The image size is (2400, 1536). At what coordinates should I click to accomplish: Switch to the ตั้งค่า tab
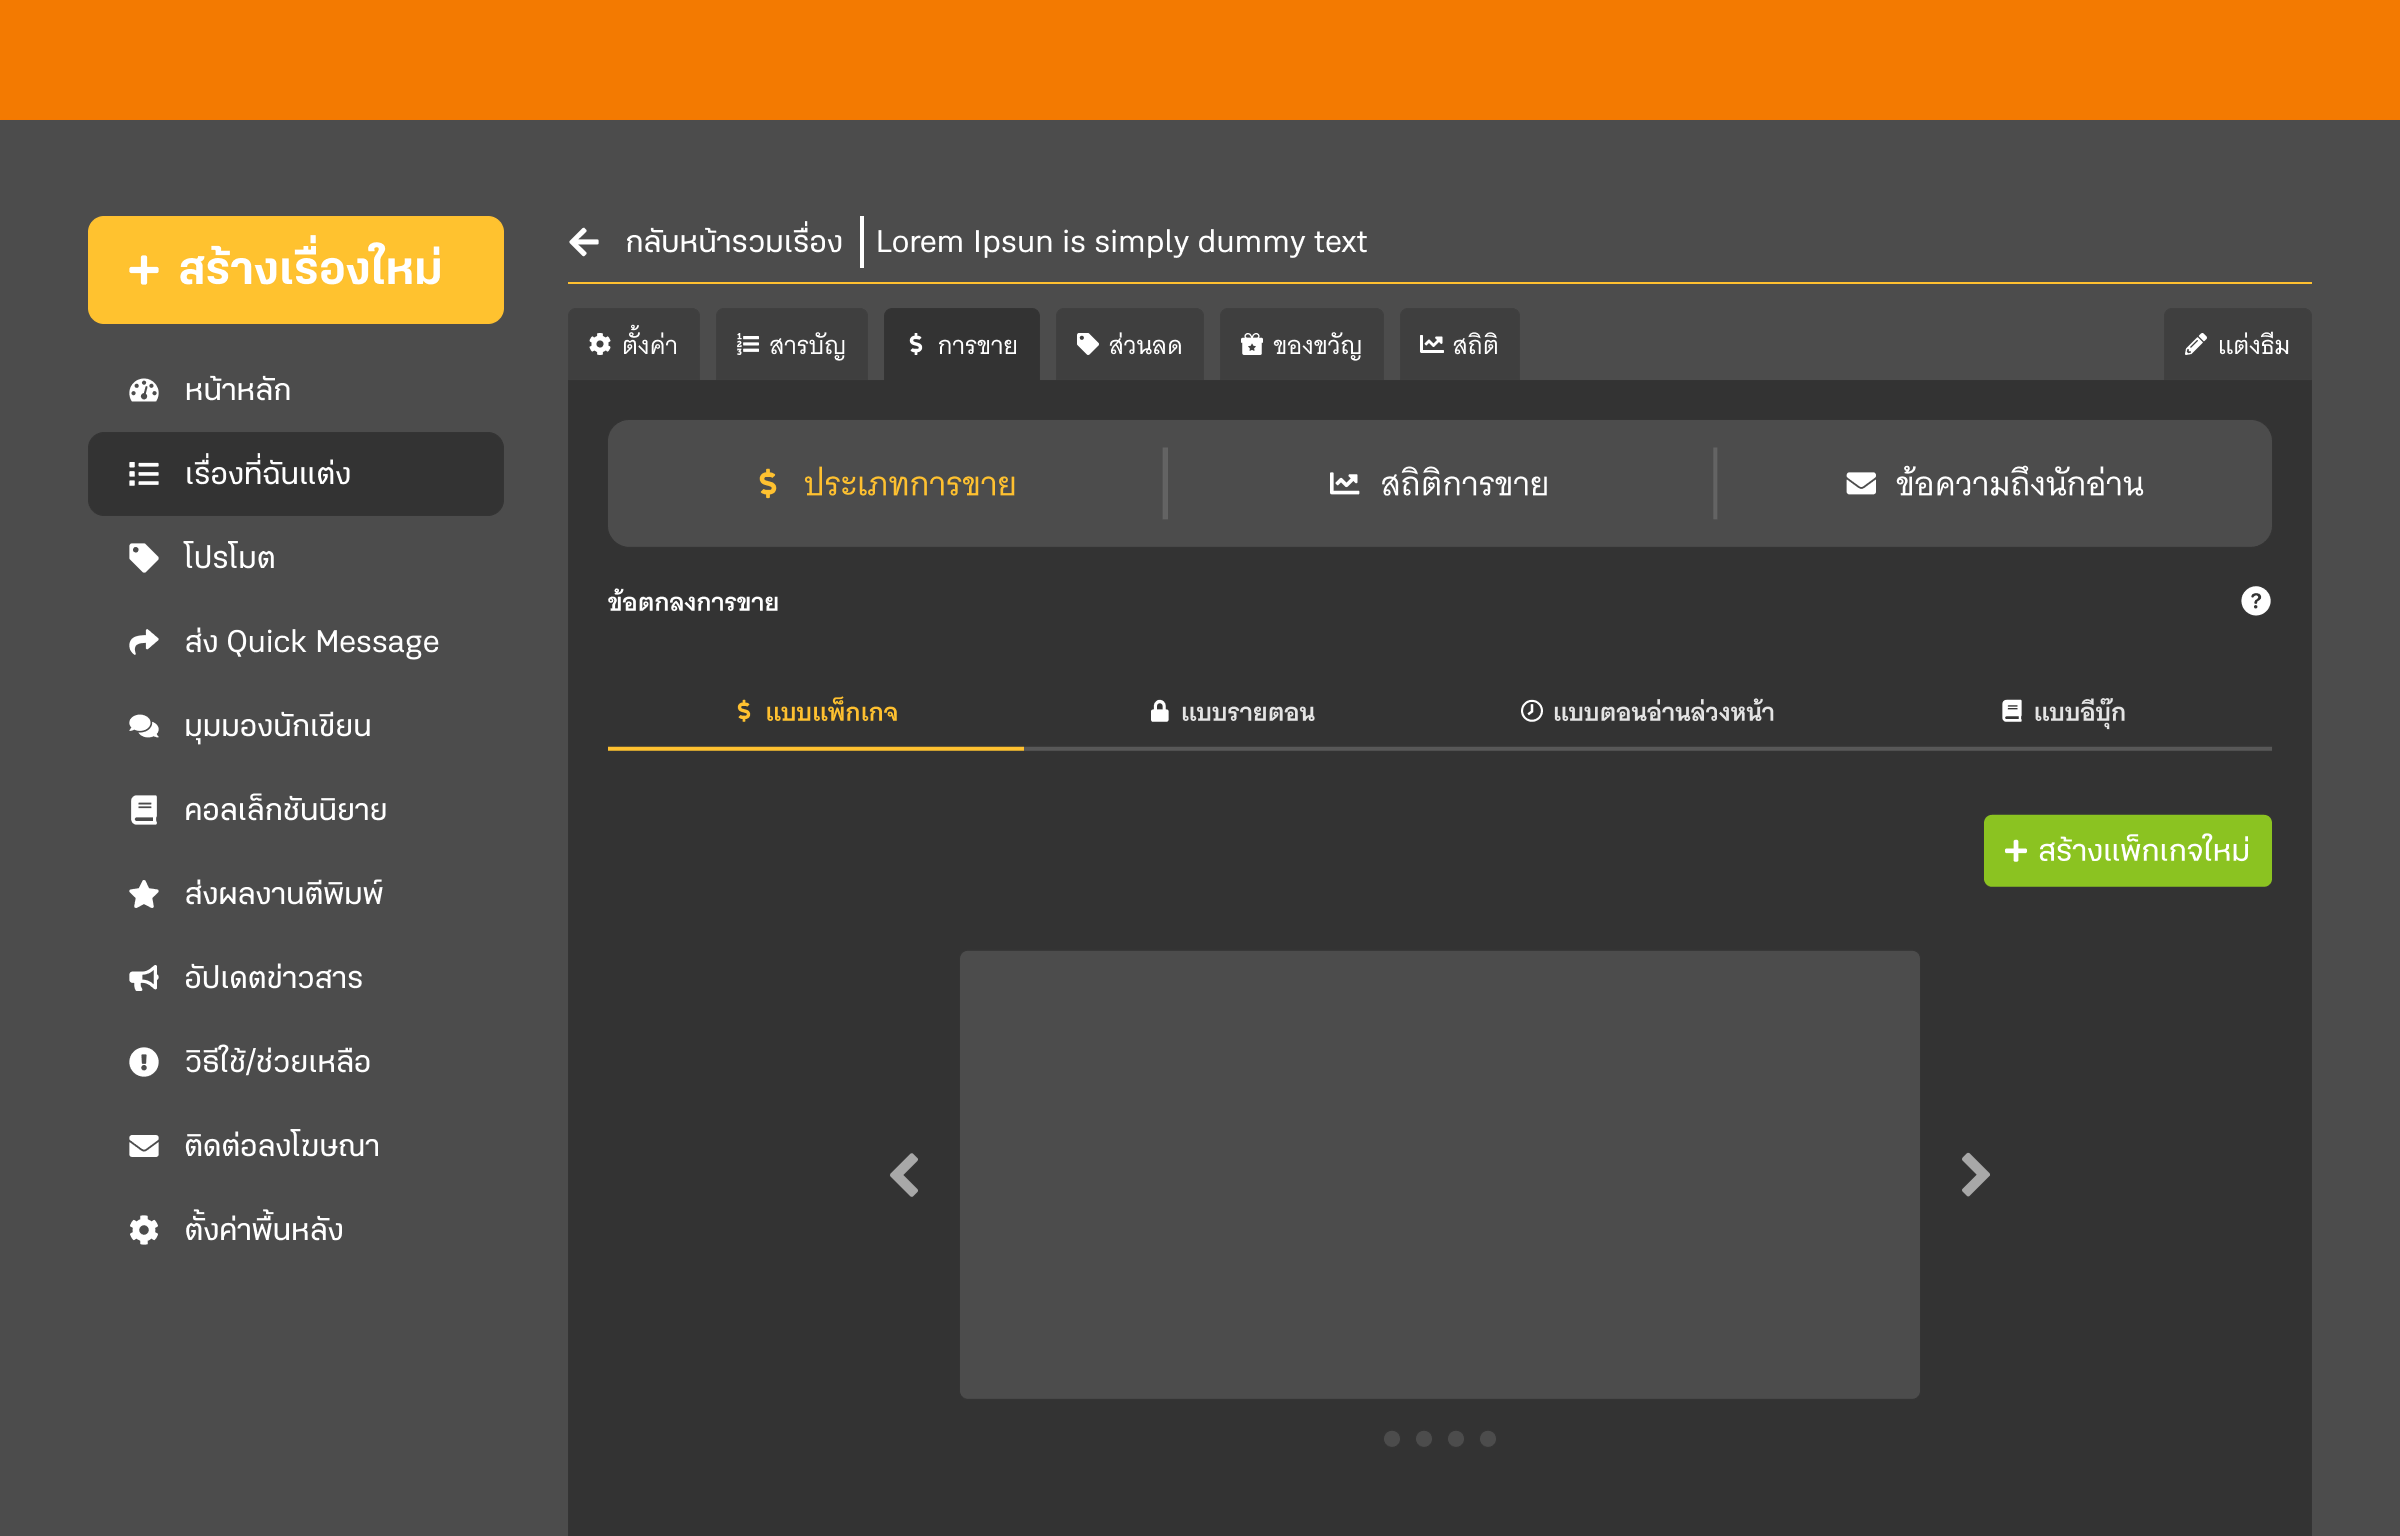click(x=634, y=344)
